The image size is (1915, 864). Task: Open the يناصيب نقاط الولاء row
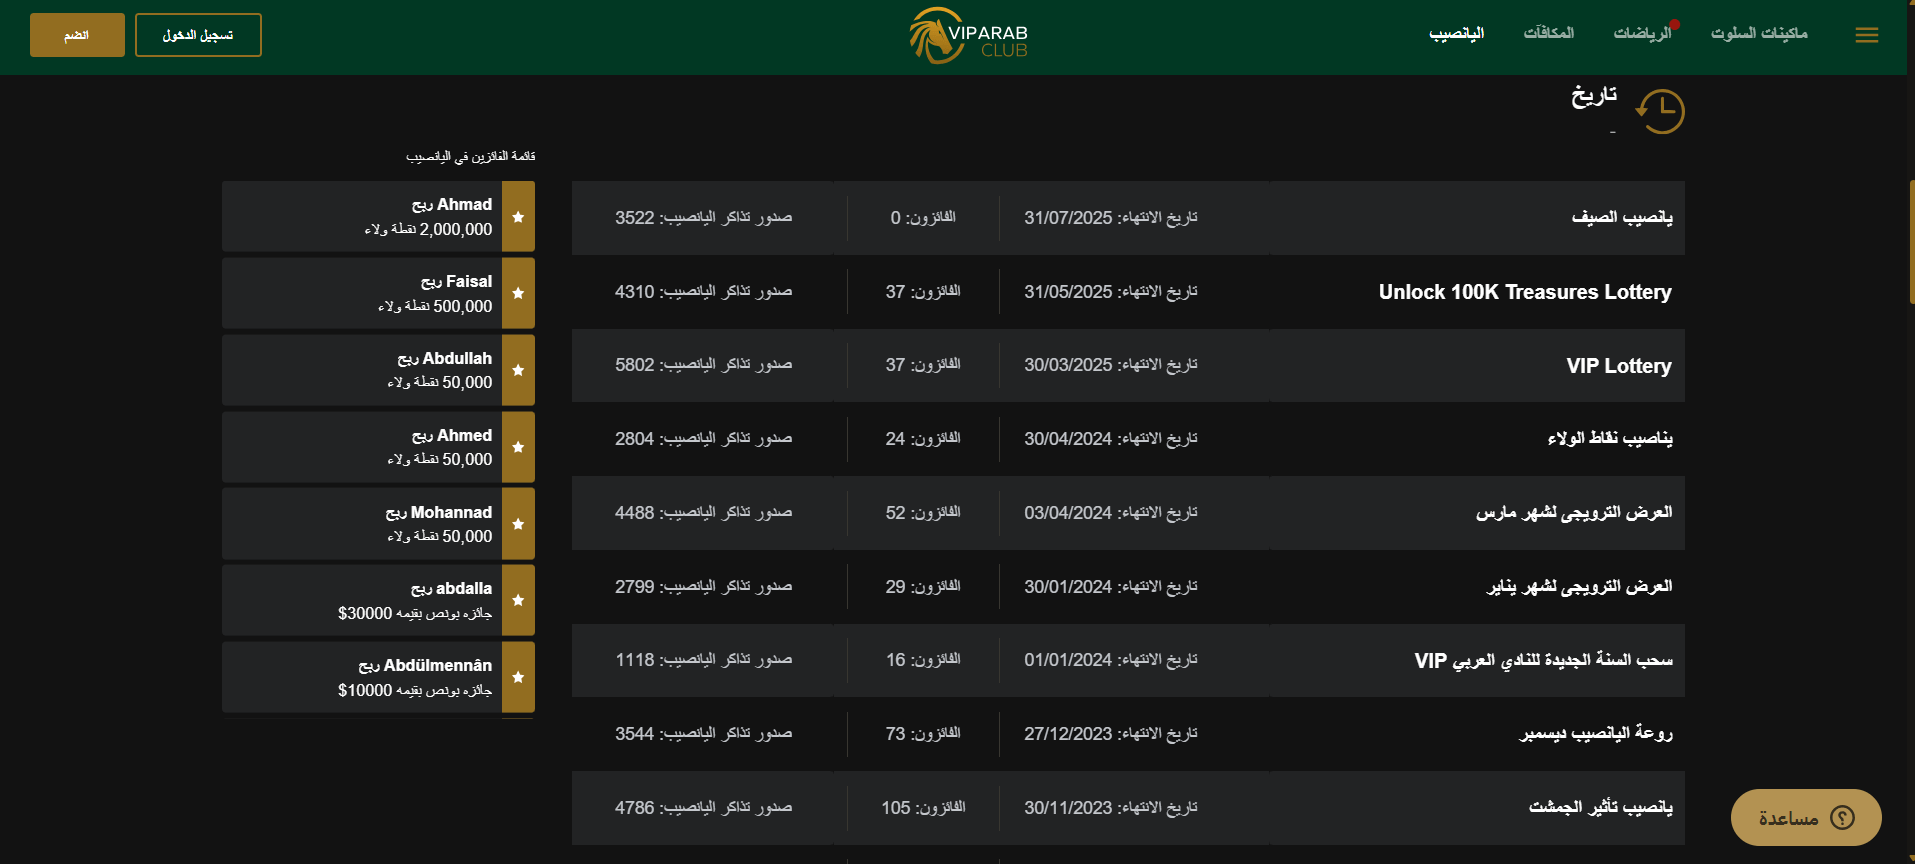[1128, 439]
